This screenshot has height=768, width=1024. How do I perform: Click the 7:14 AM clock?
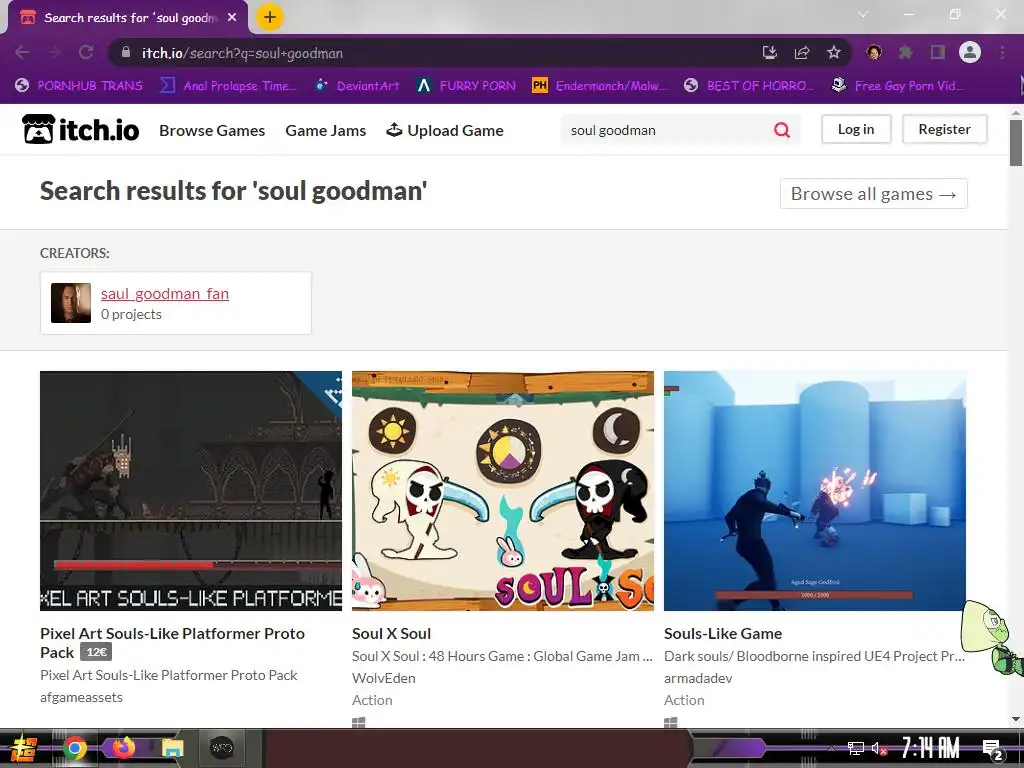931,747
